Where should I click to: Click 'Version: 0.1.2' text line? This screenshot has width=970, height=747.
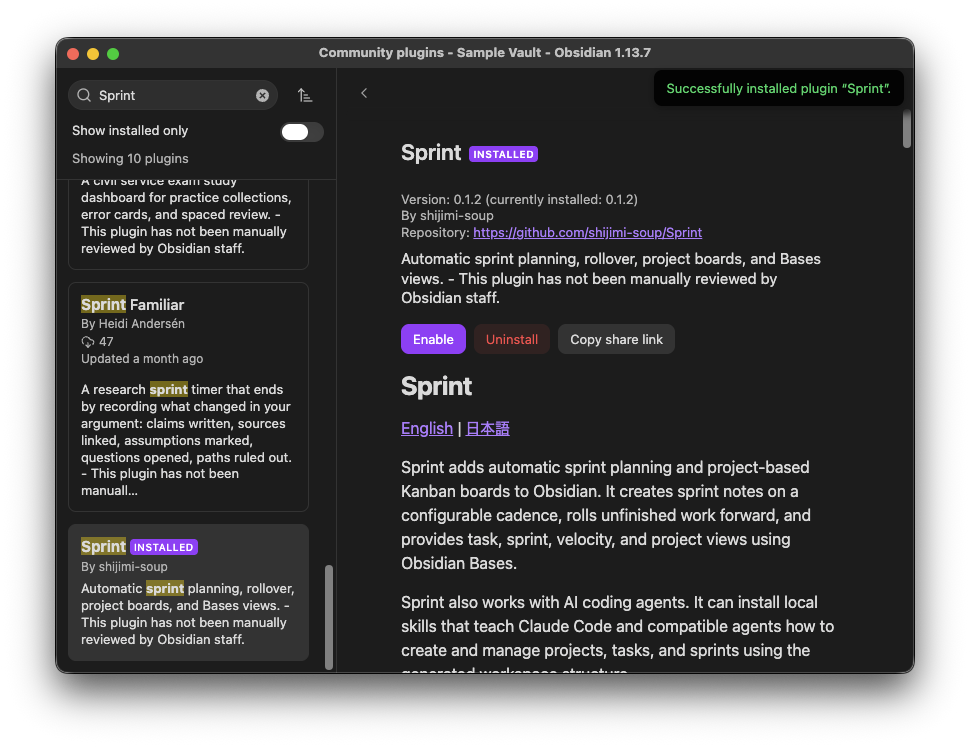point(519,199)
